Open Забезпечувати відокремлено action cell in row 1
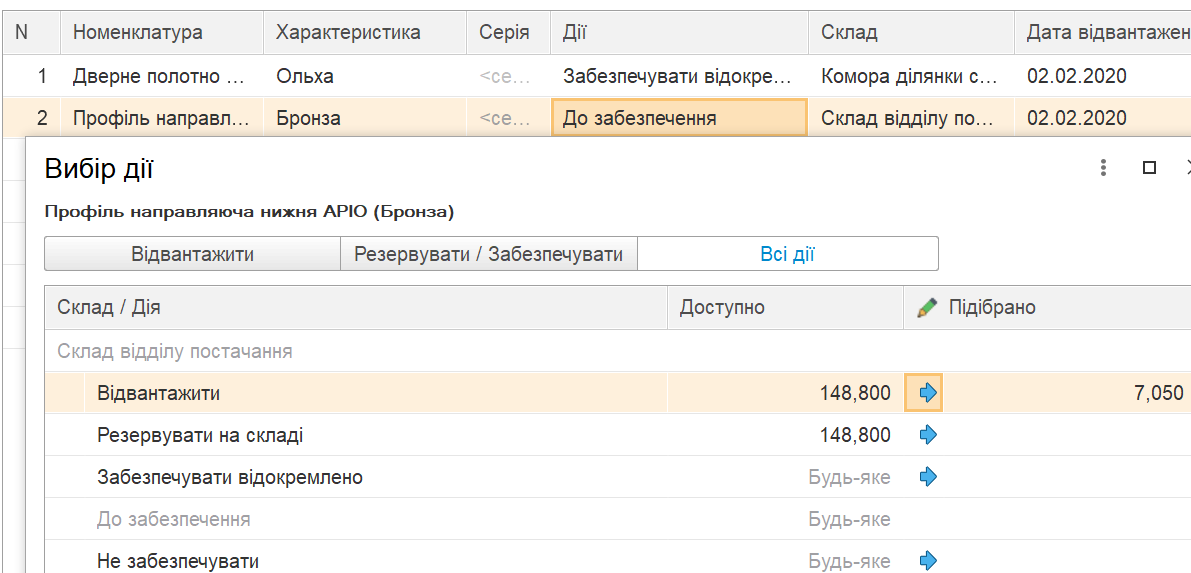The width and height of the screenshot is (1191, 573). [678, 76]
